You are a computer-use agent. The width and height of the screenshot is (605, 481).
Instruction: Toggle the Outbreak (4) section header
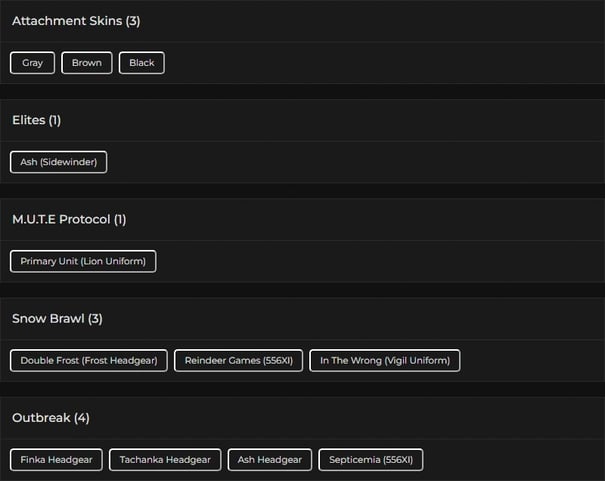[302, 418]
